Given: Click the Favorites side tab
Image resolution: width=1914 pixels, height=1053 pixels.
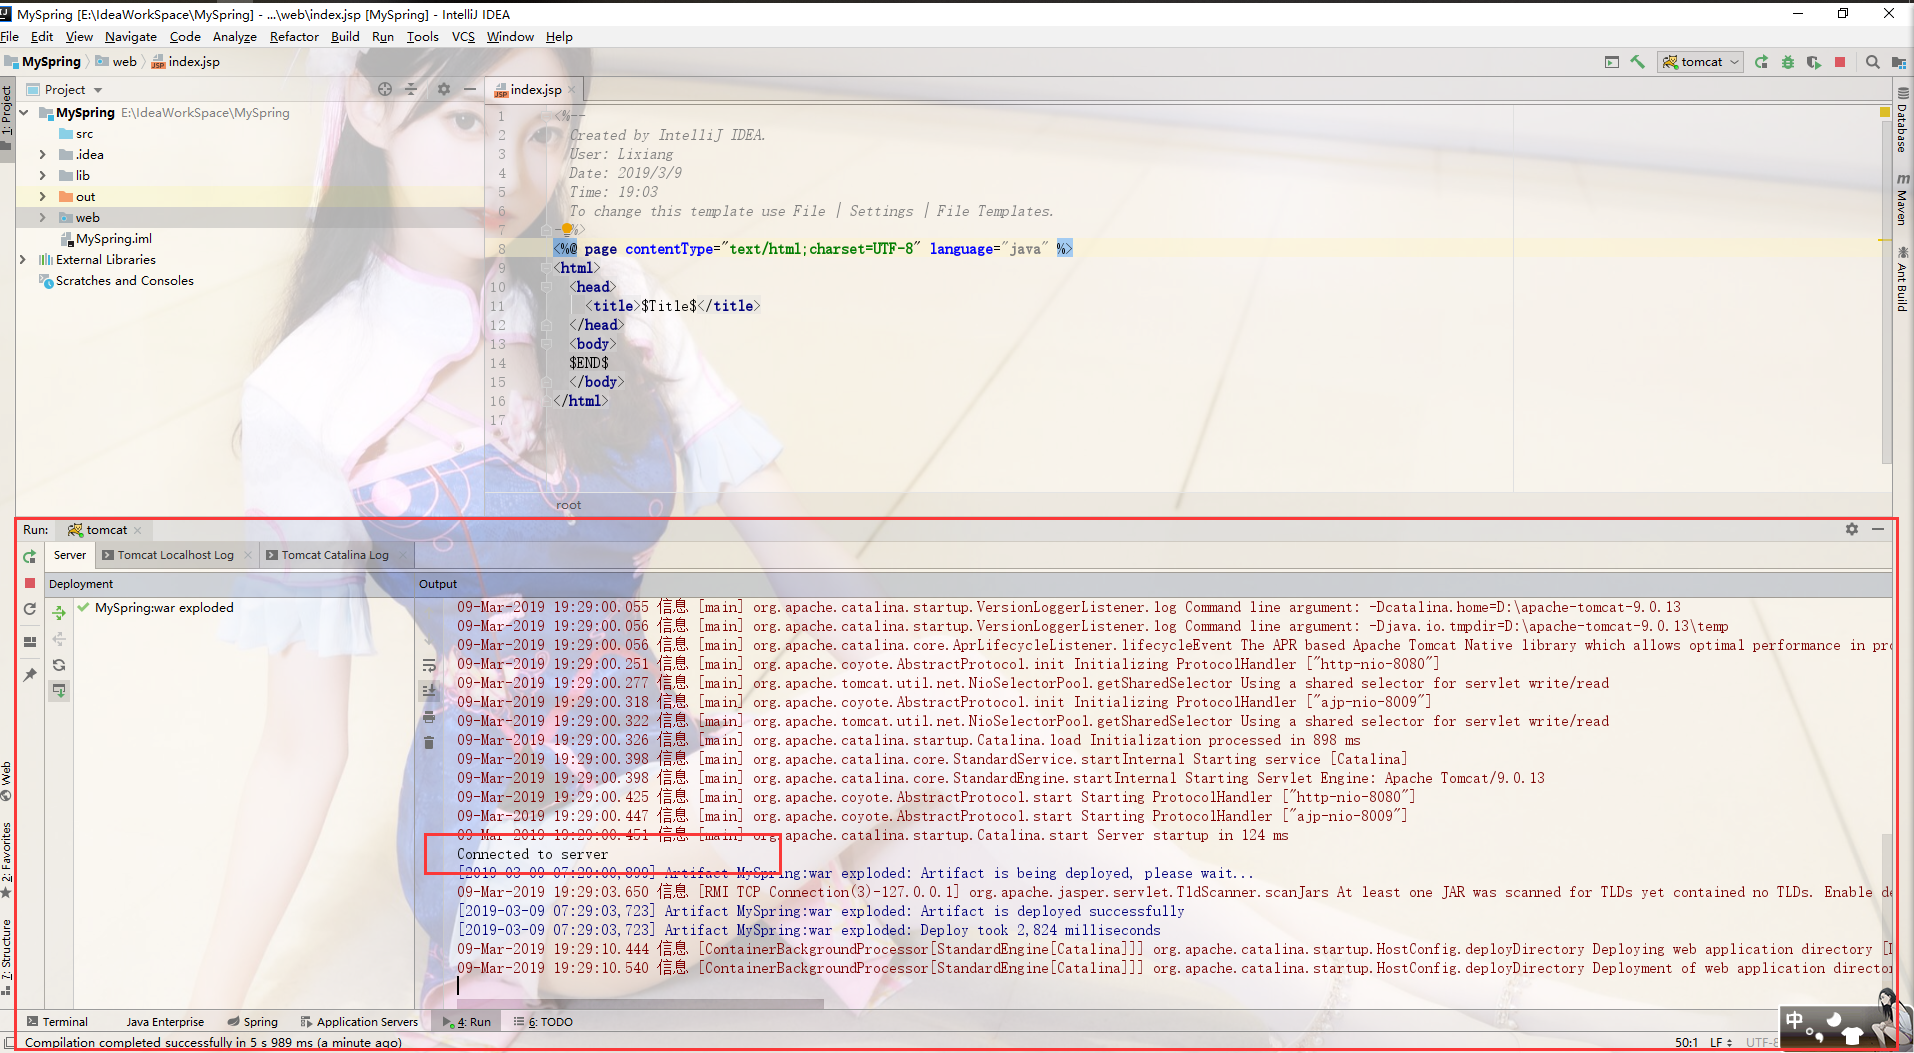Looking at the screenshot, I should tap(7, 860).
